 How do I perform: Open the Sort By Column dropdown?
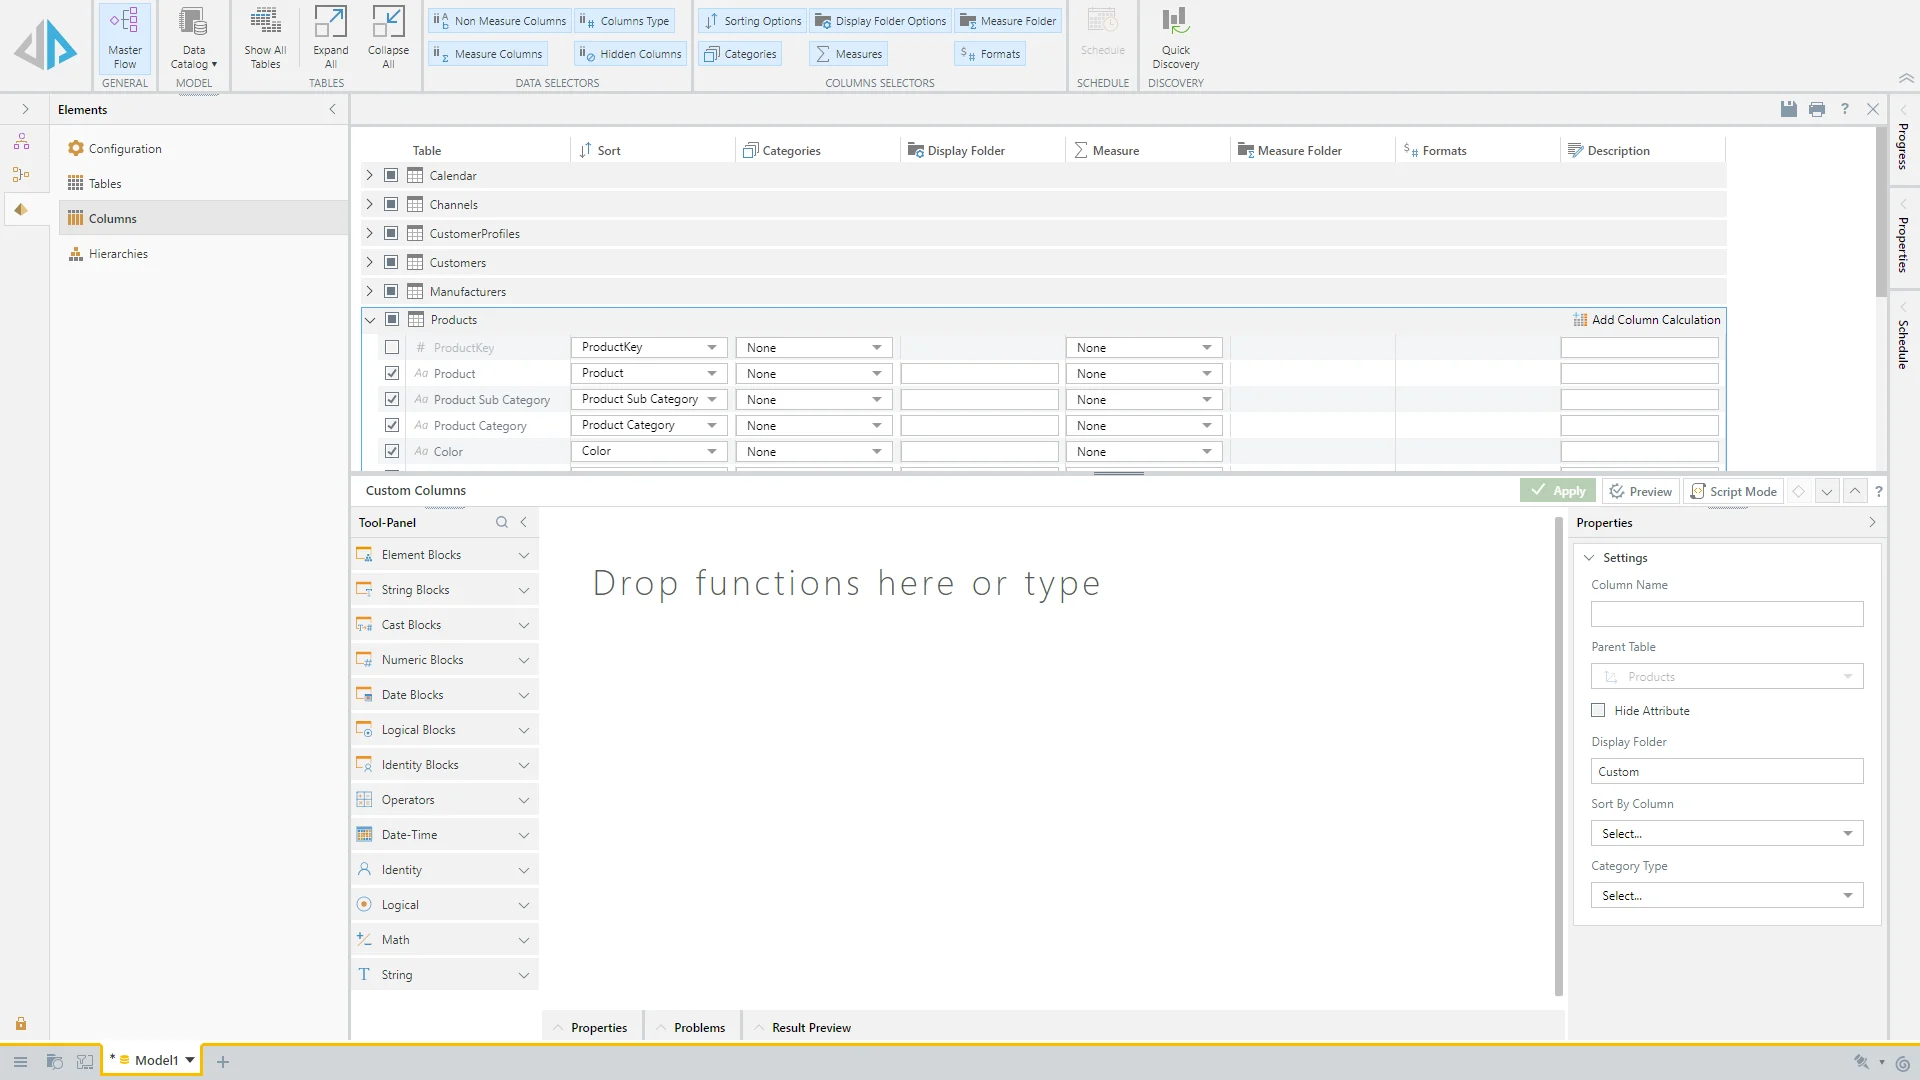pos(1726,833)
